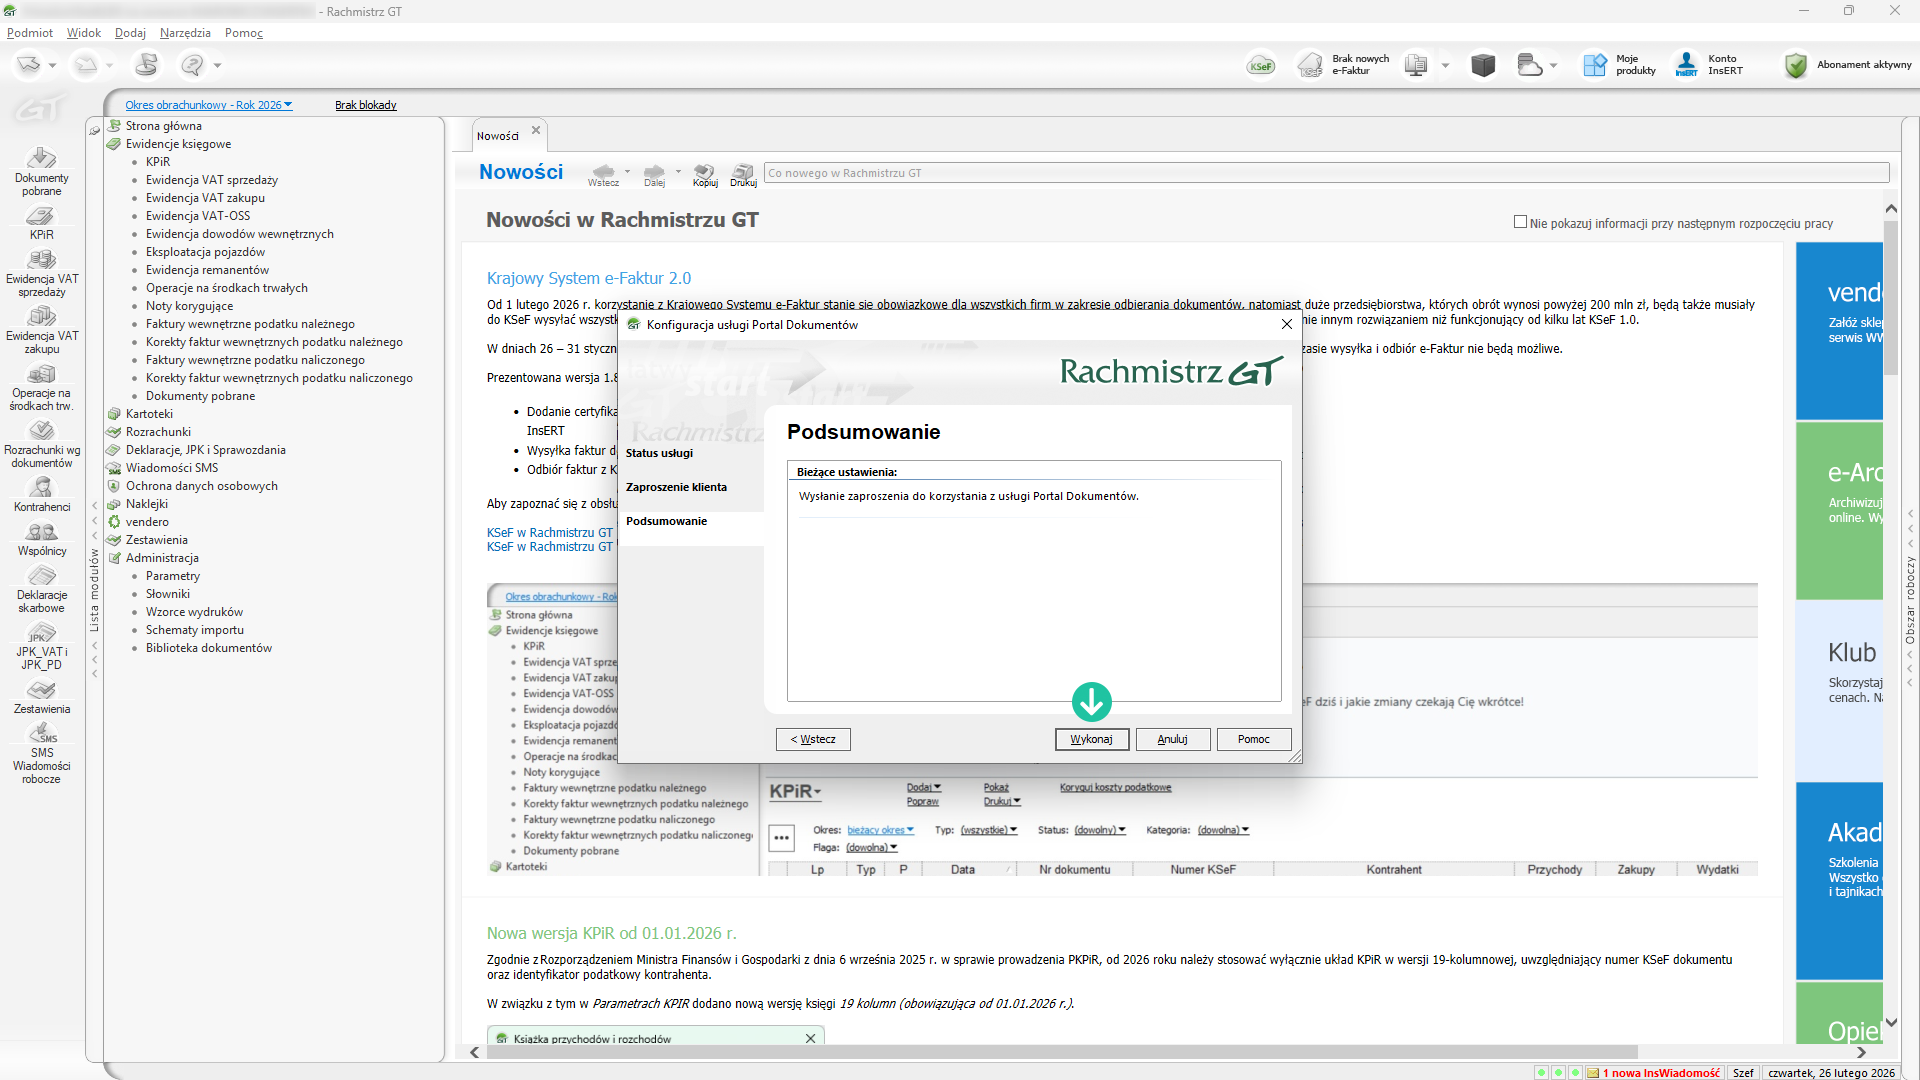Screen dimensions: 1920x1080
Task: Click the Kopiuj icon in Nowości toolbar
Action: 705,173
